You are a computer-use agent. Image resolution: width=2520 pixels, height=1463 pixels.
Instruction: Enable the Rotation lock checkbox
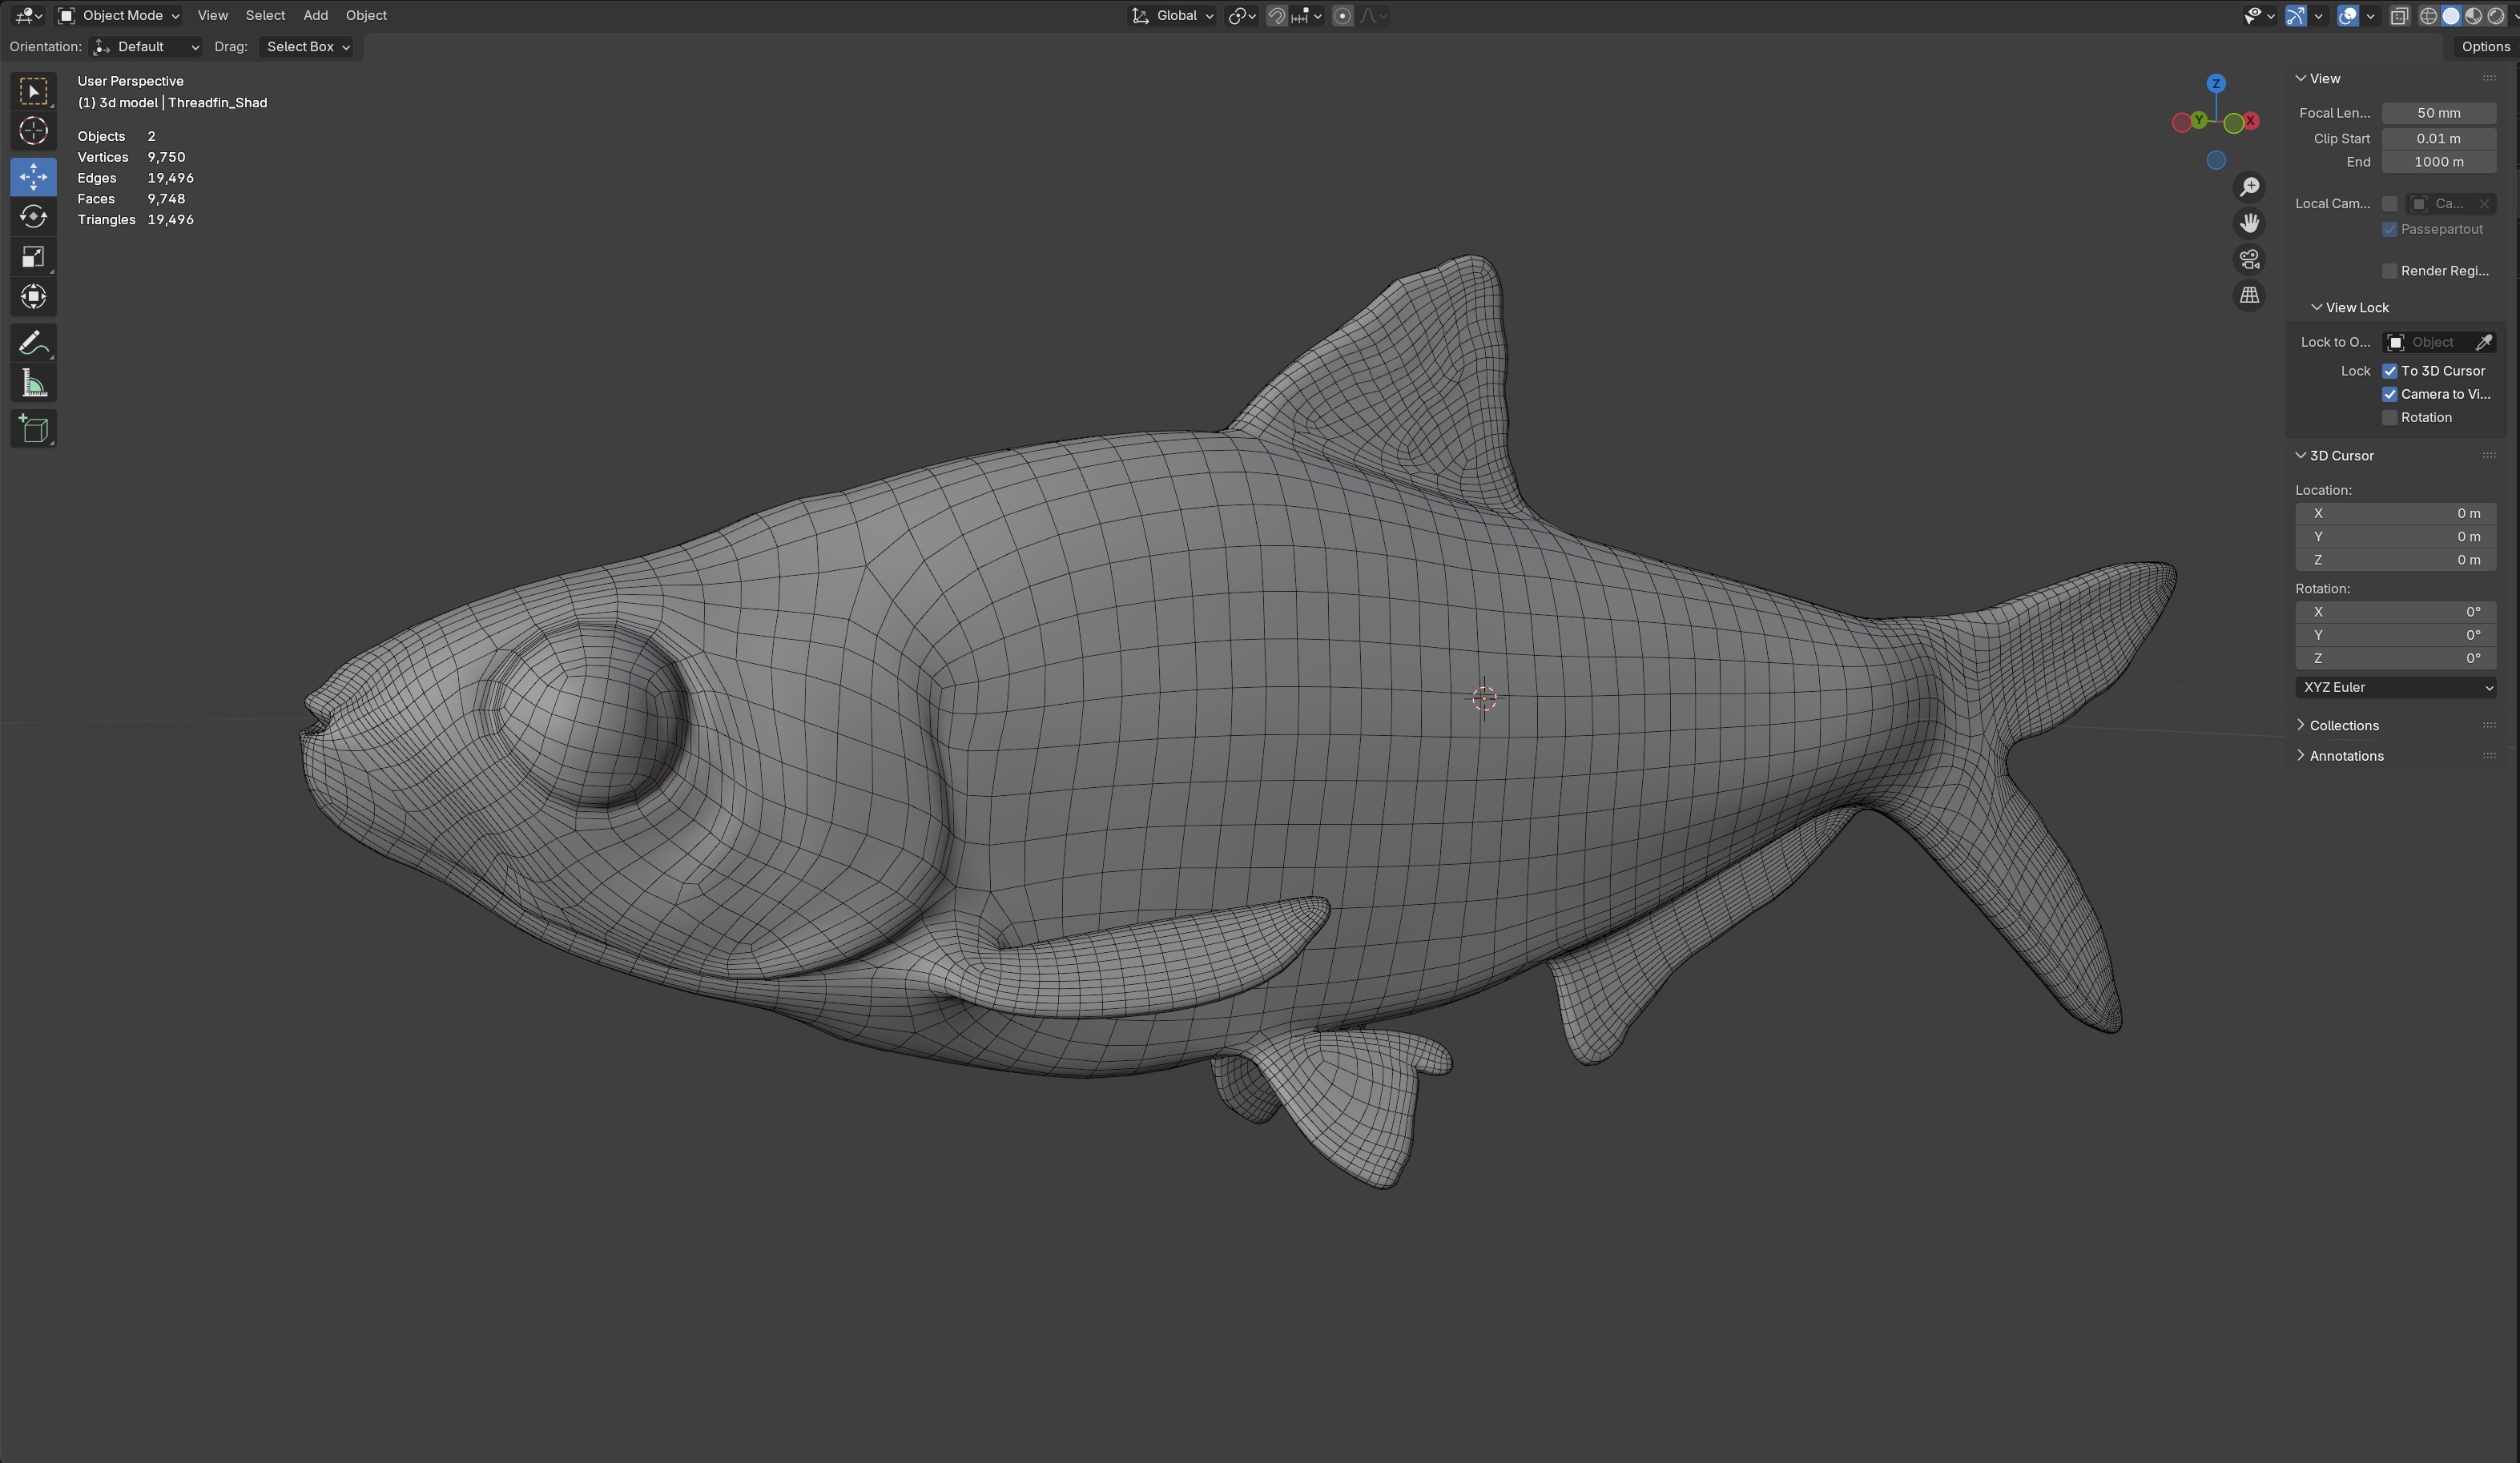tap(2390, 418)
